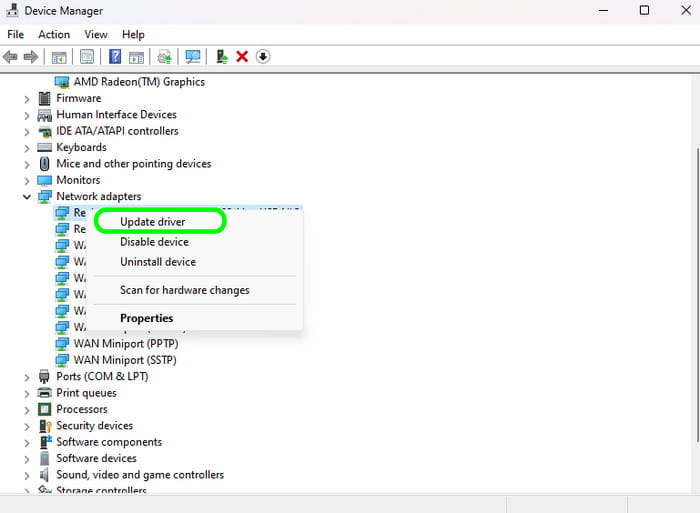Select WAN Miniport (PPTP) adapter
The width and height of the screenshot is (700, 513).
tap(125, 344)
